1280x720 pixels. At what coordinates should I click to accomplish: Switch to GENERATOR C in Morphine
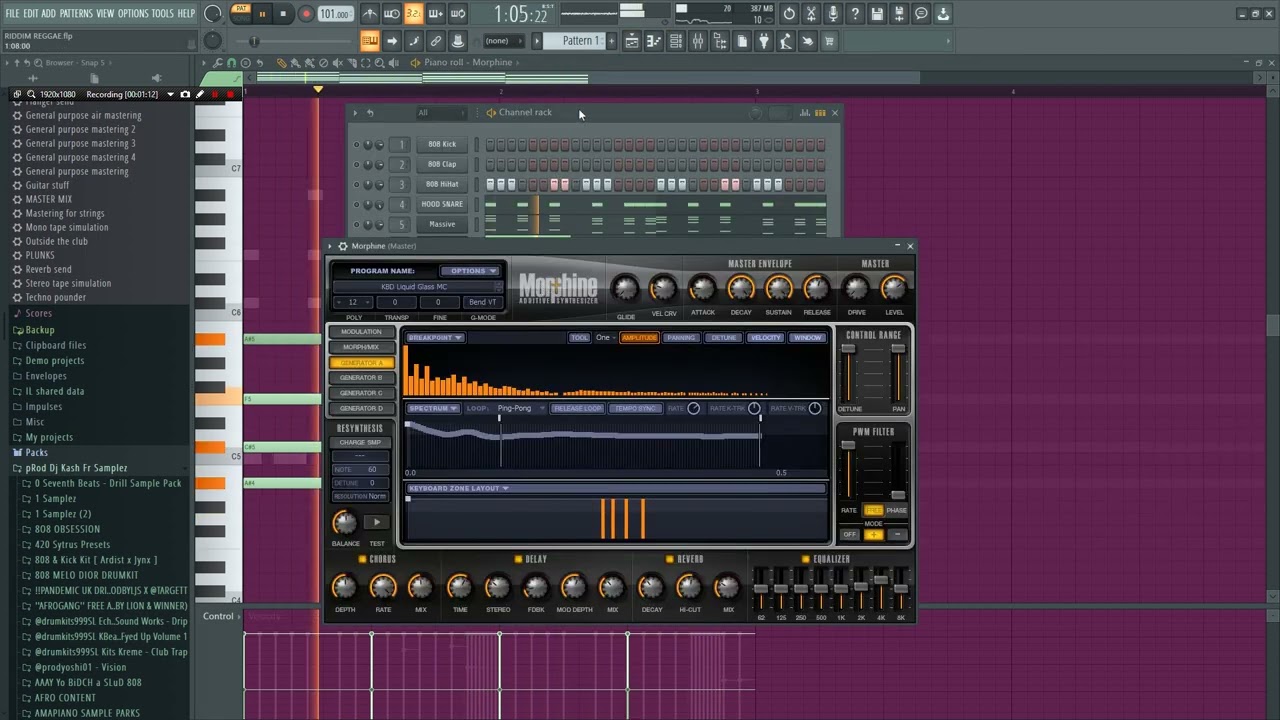click(361, 393)
